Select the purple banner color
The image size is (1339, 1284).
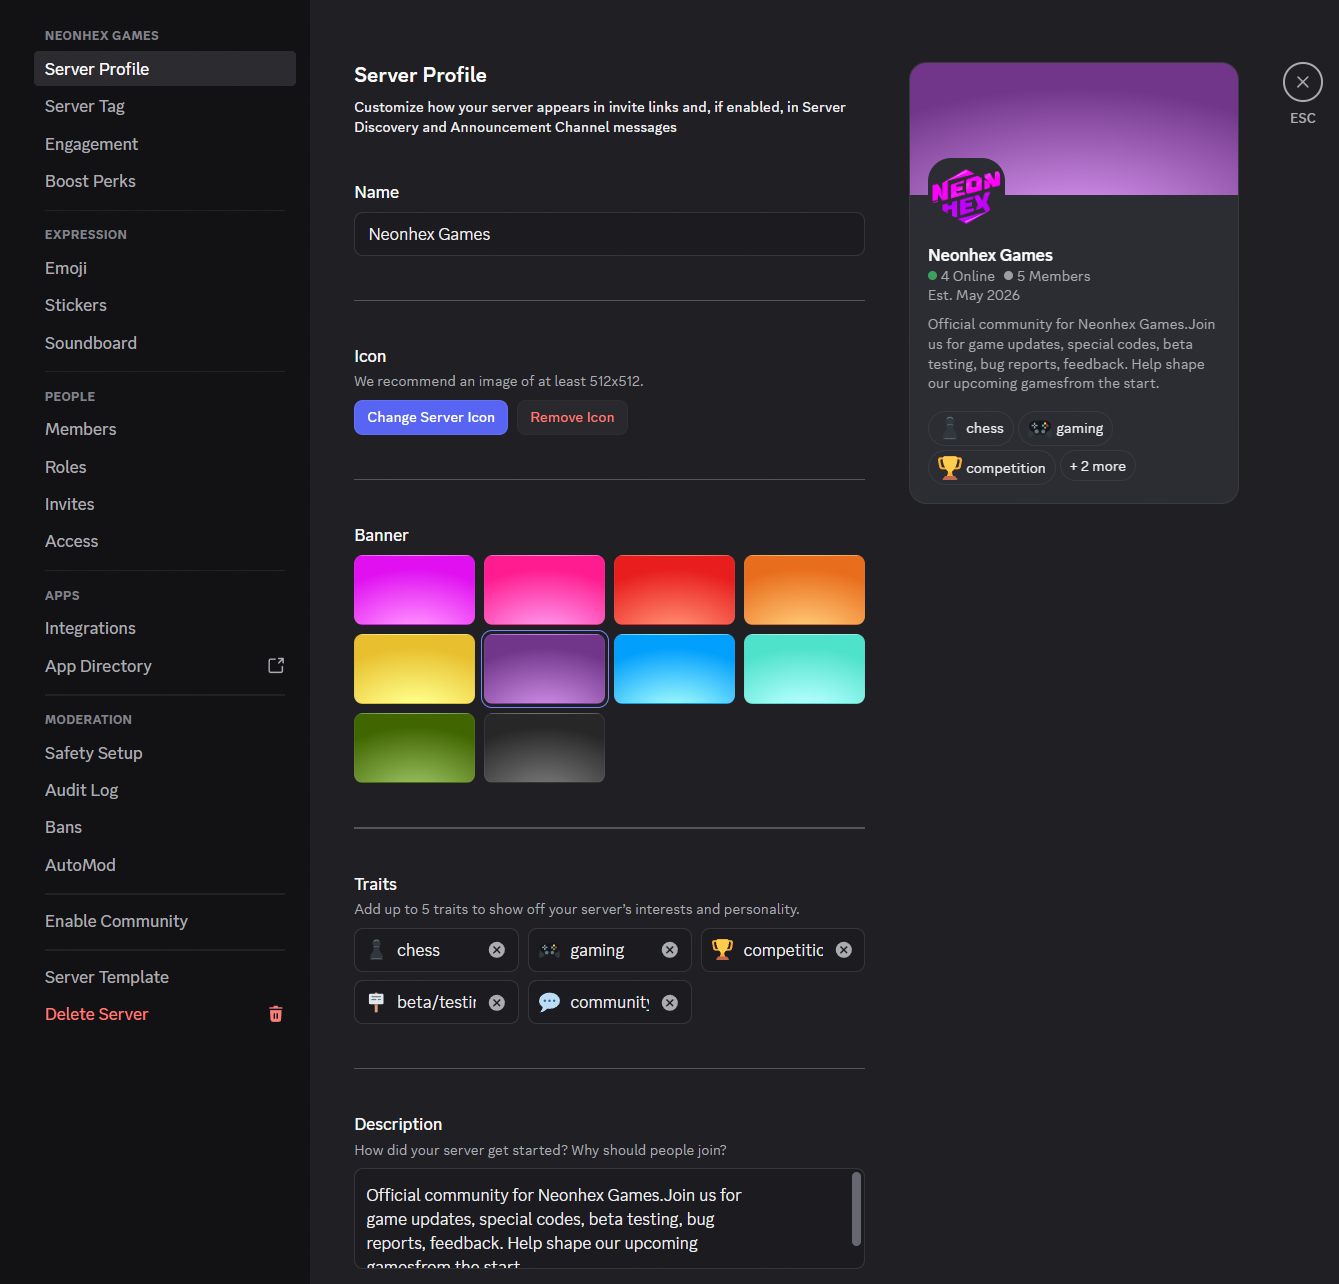point(544,669)
